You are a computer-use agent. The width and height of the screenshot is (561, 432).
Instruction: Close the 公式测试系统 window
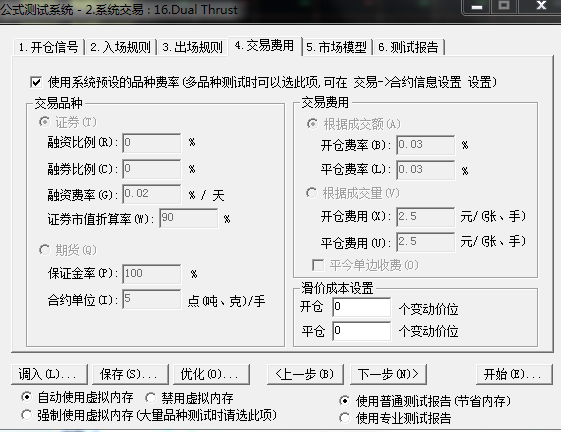tap(541, 6)
